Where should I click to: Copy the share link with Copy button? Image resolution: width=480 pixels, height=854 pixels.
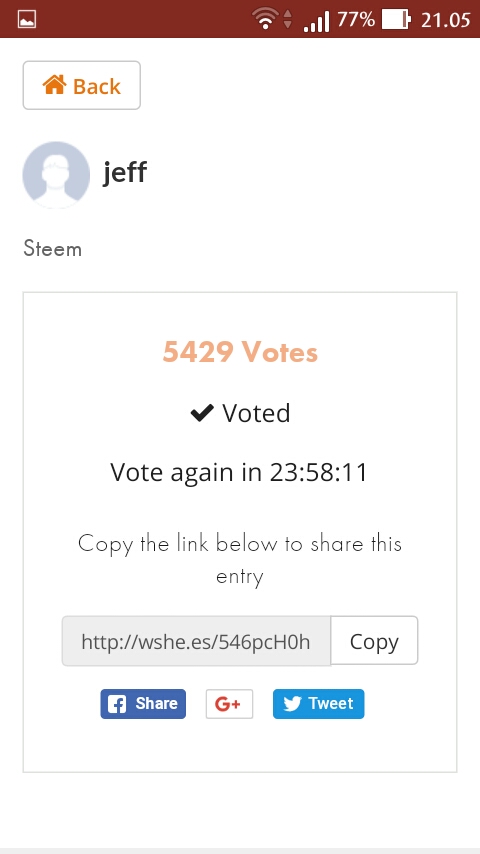[x=374, y=641]
